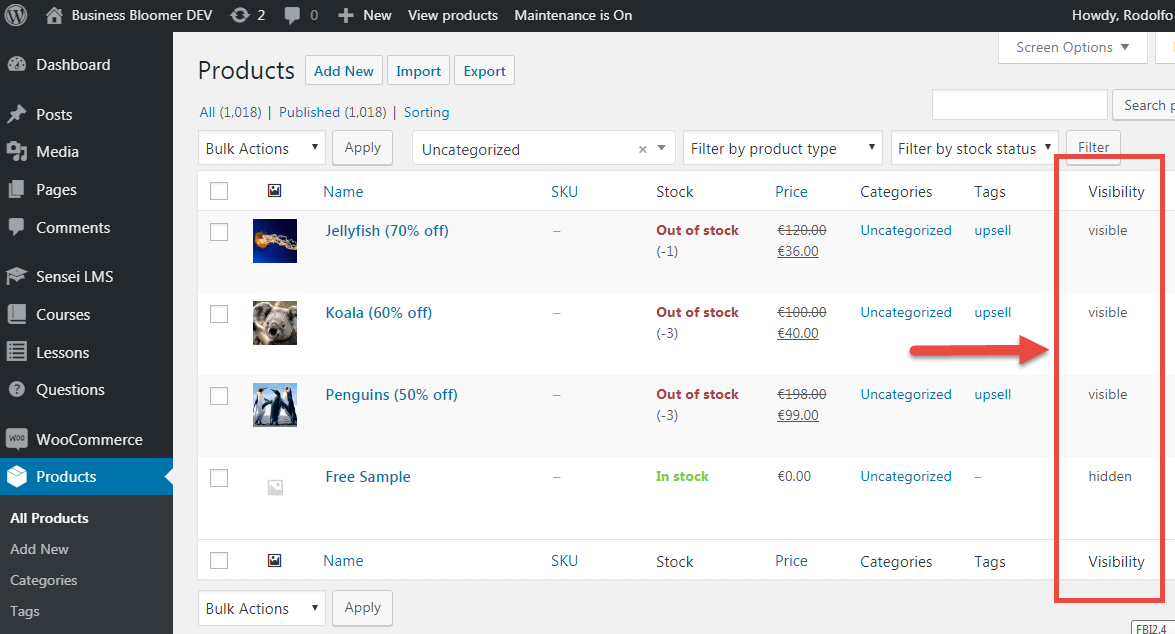Screen dimensions: 1175x634
Task: Click the WordPress logo in admin bar
Action: coord(15,15)
